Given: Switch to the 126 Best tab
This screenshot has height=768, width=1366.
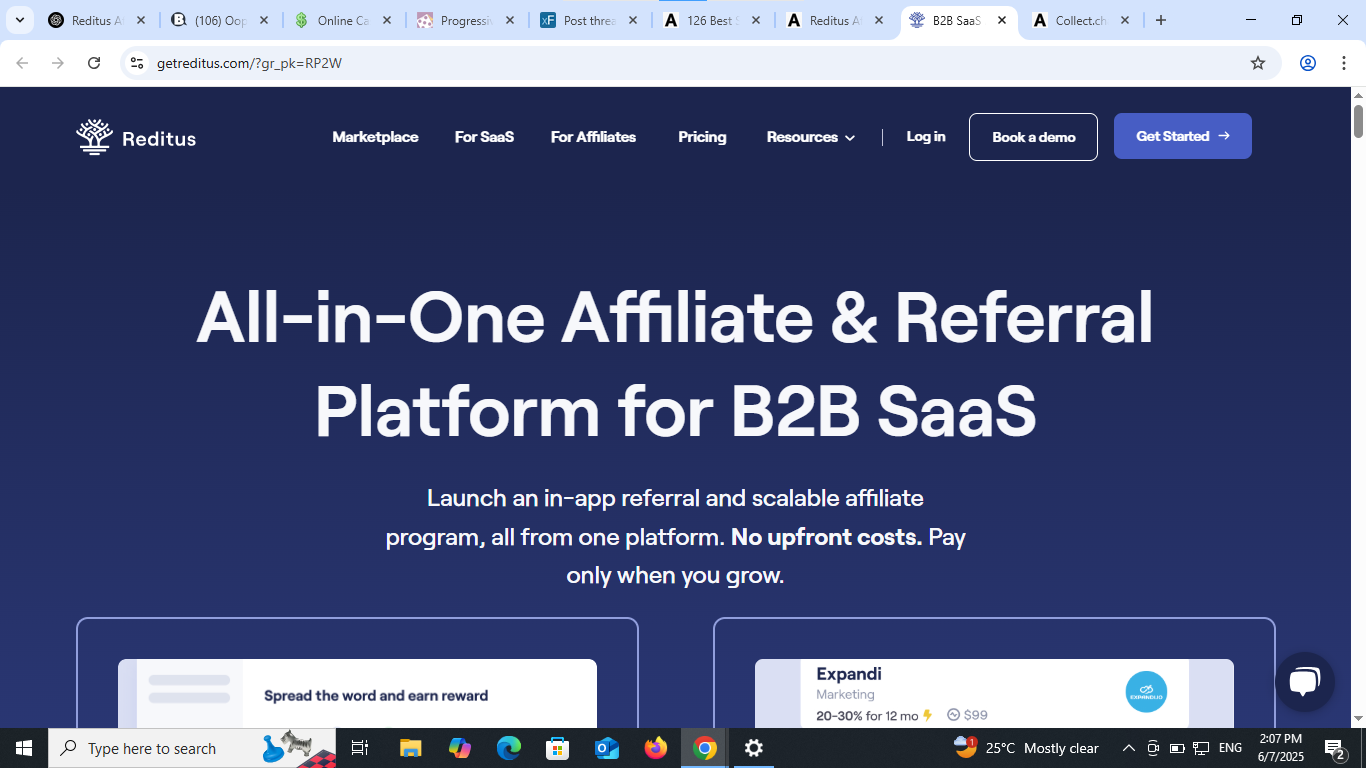Looking at the screenshot, I should click(x=710, y=20).
